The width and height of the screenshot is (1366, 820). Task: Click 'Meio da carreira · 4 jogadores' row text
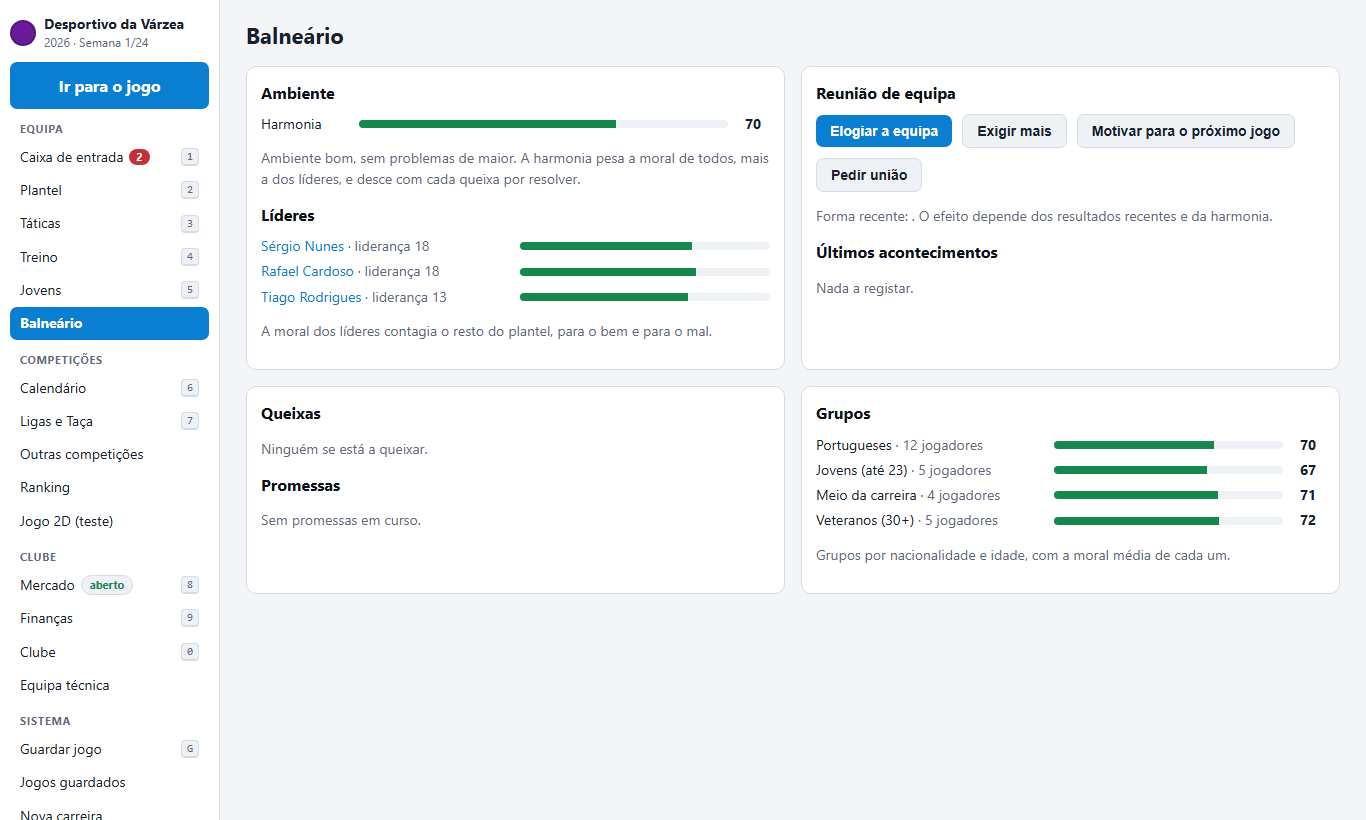point(908,495)
